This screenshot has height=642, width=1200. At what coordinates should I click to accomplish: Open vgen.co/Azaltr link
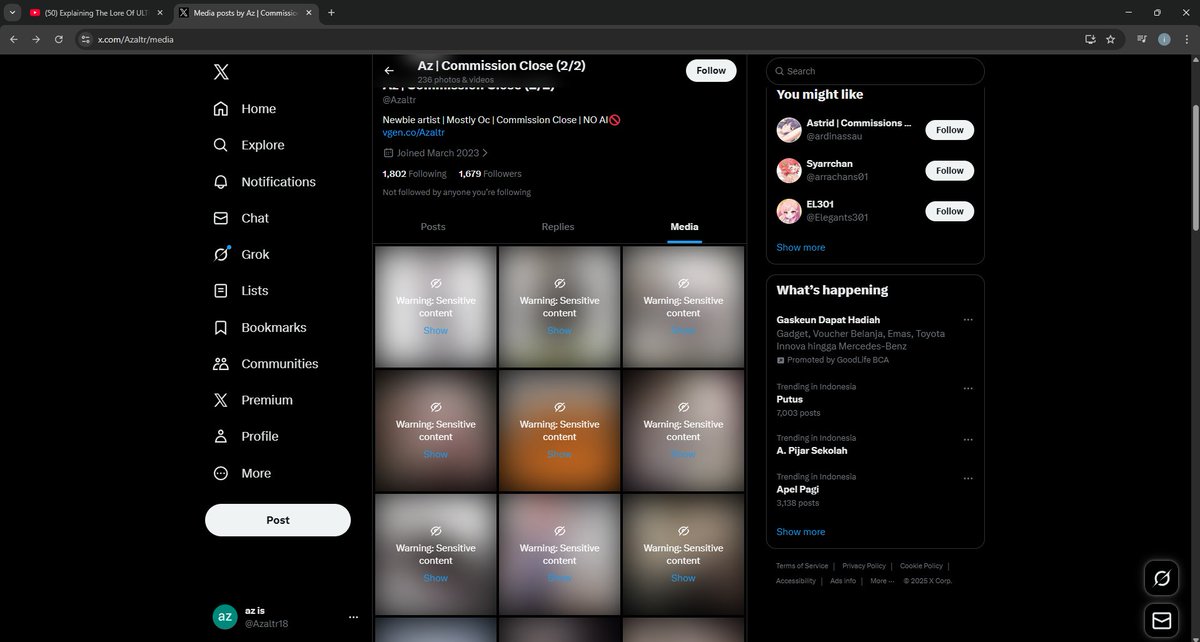tap(413, 132)
